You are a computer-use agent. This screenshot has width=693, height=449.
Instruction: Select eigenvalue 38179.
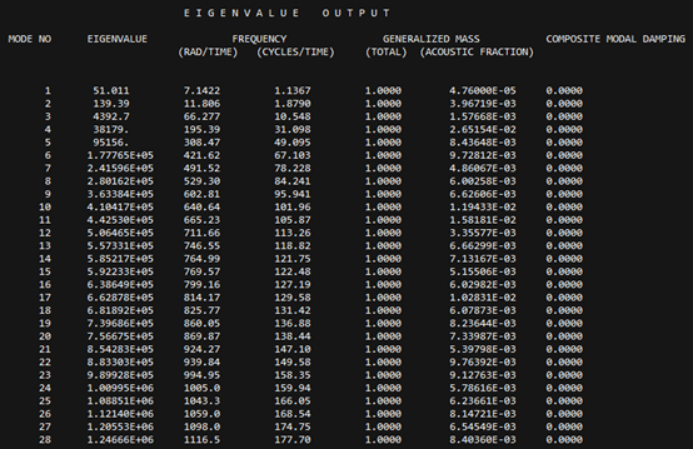coord(111,129)
